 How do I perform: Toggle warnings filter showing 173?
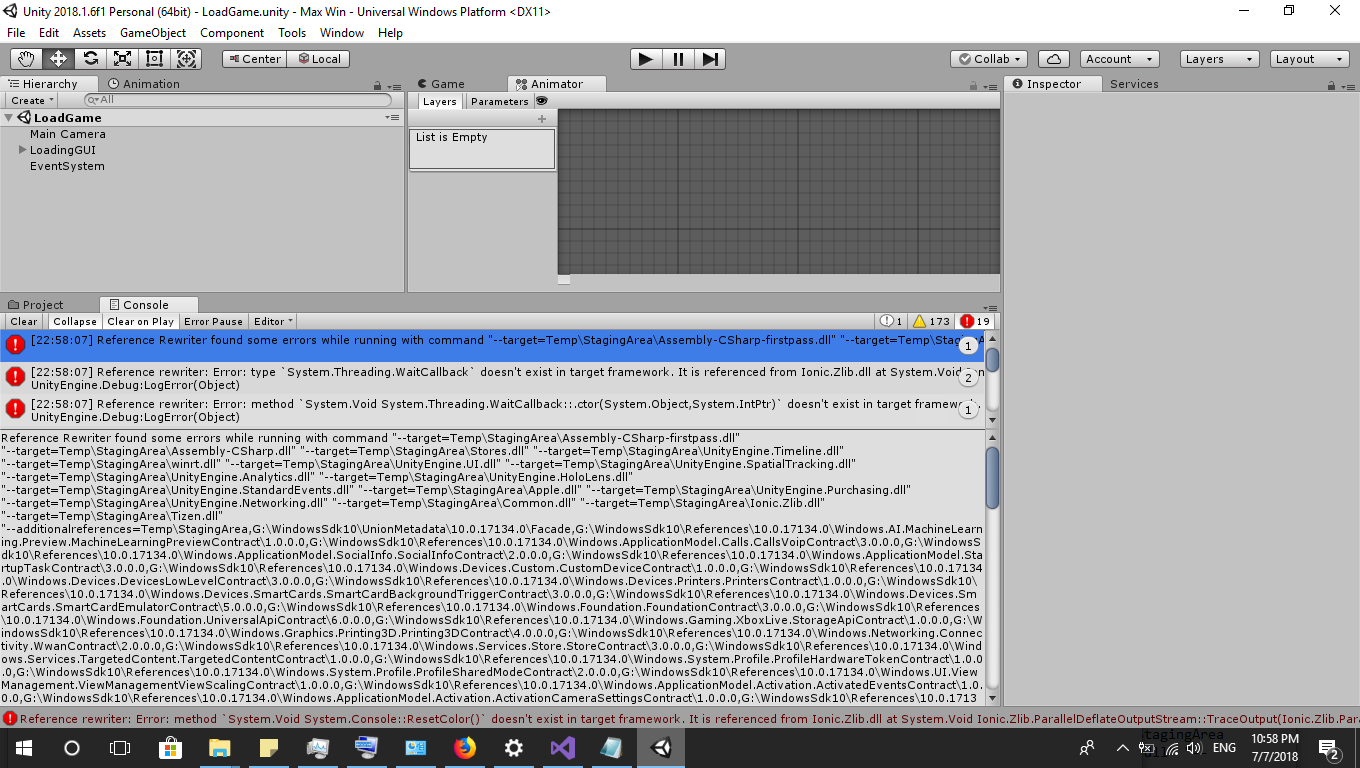click(x=931, y=321)
